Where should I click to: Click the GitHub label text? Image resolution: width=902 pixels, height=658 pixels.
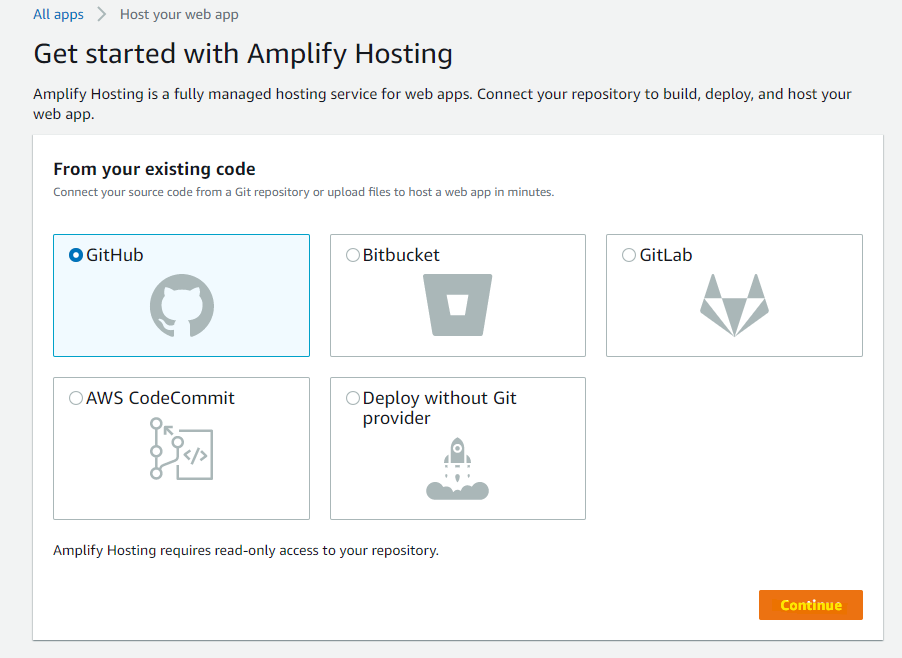pyautogui.click(x=115, y=255)
